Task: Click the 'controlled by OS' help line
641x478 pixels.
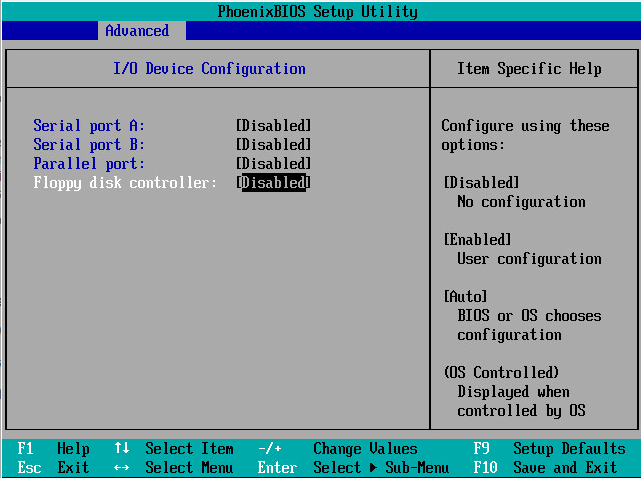Action: pos(521,411)
